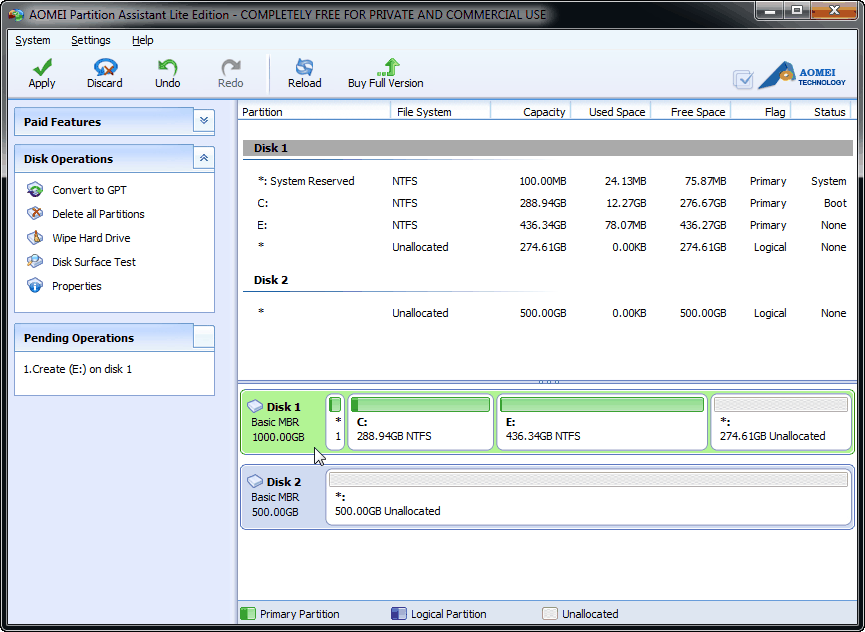Open the Settings menu

(x=90, y=40)
